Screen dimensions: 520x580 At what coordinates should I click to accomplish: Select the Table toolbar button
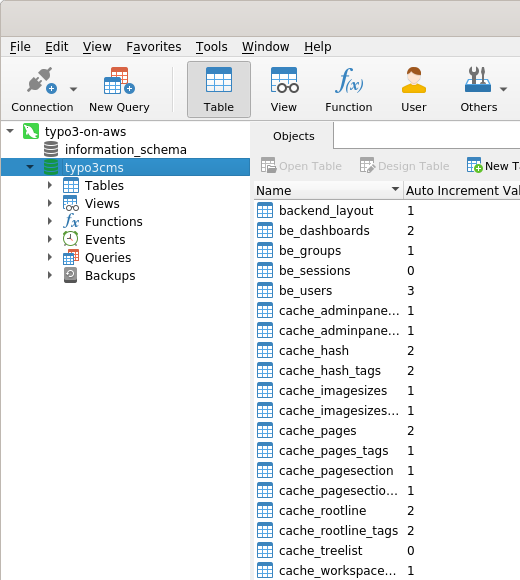pyautogui.click(x=219, y=90)
